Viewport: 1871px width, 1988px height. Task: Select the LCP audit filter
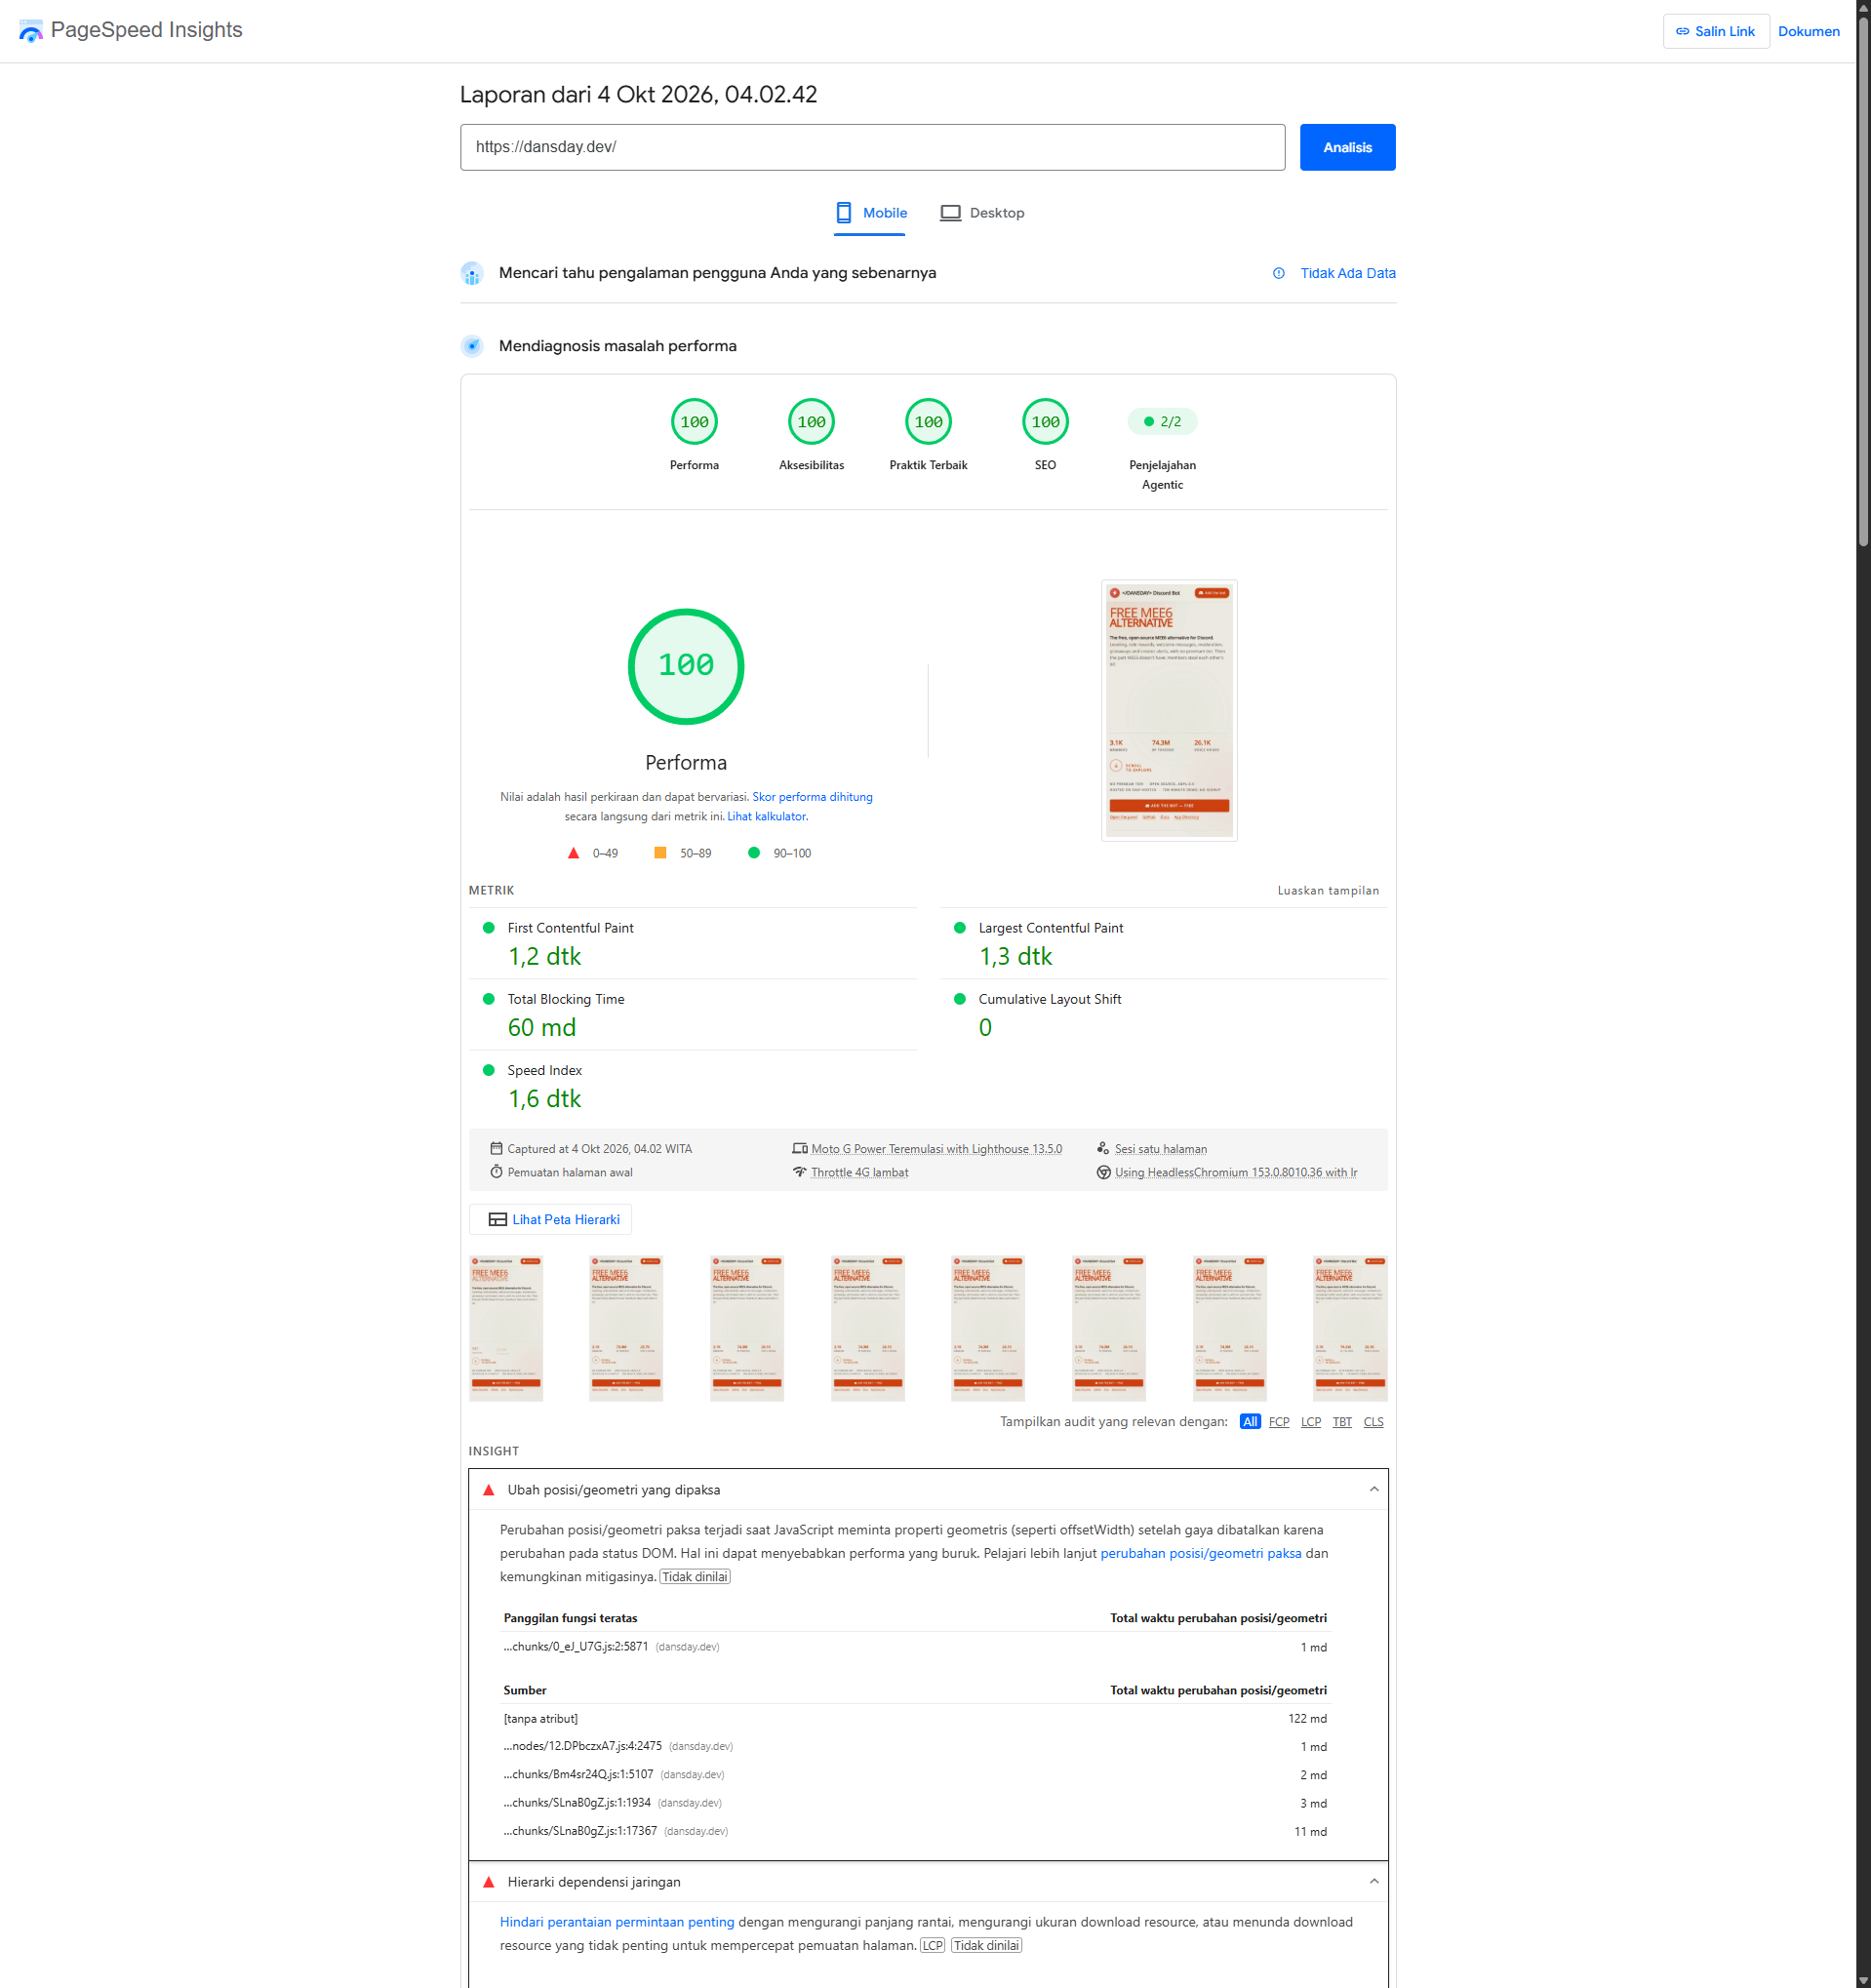pyautogui.click(x=1310, y=1422)
